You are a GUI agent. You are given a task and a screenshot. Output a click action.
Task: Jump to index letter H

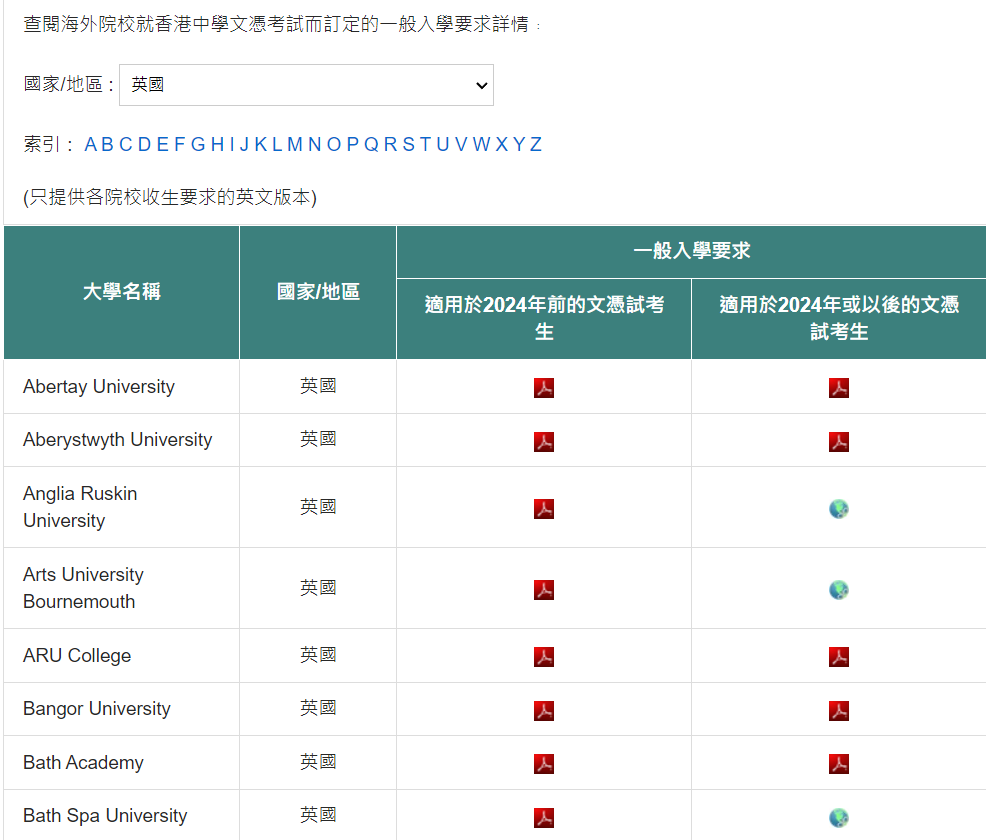pos(218,145)
